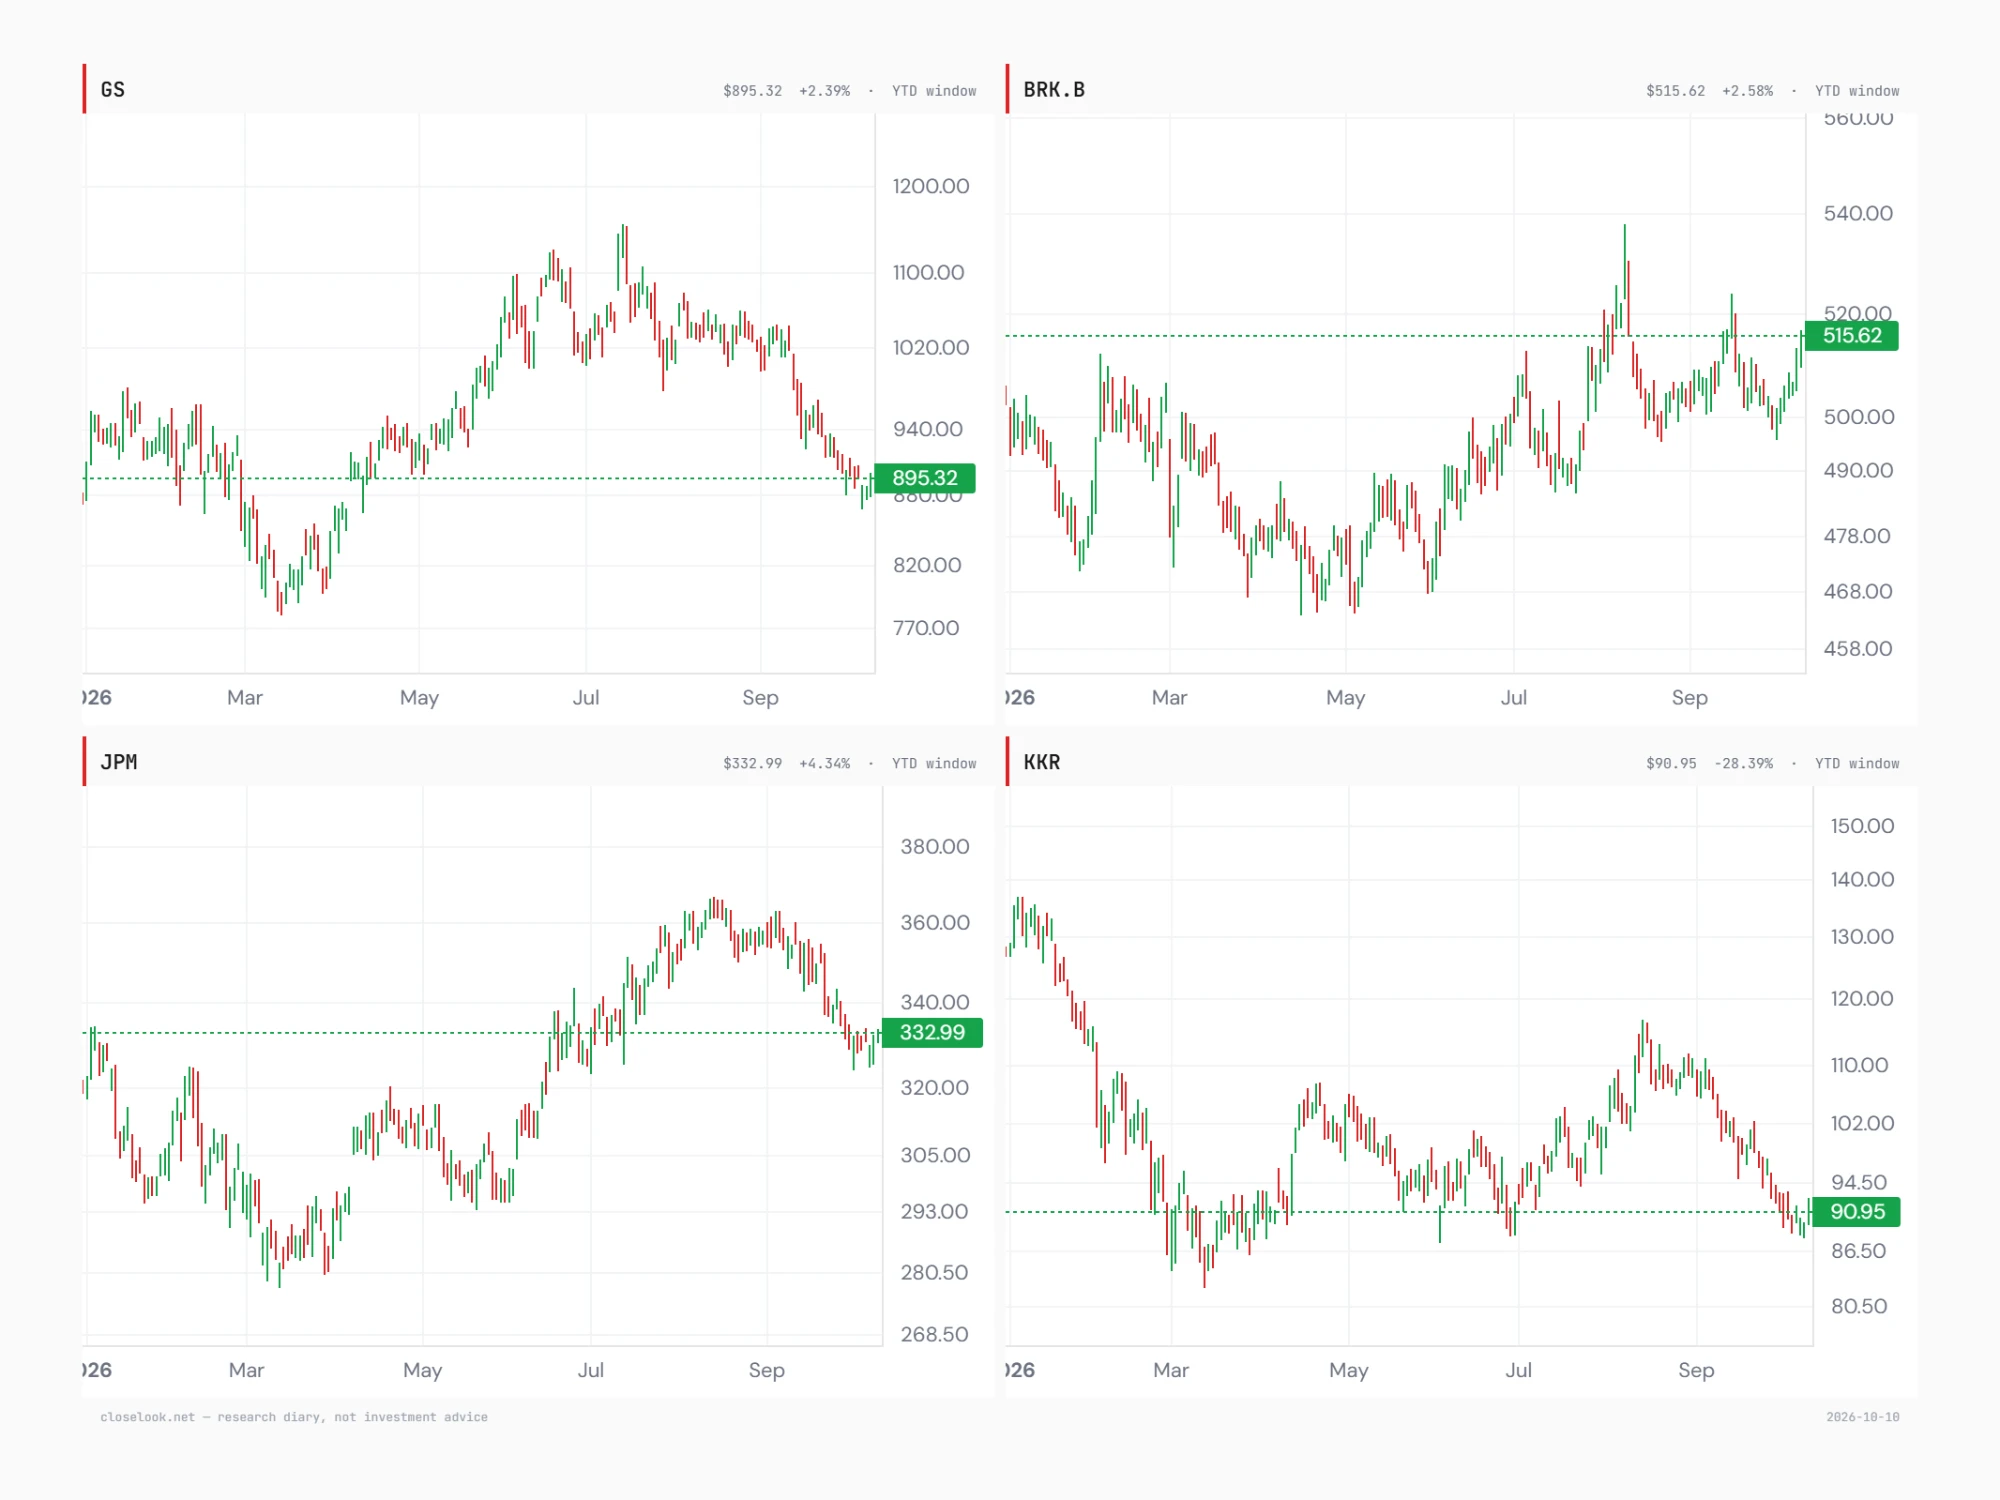Click the YTD window label on GS chart

coord(934,91)
